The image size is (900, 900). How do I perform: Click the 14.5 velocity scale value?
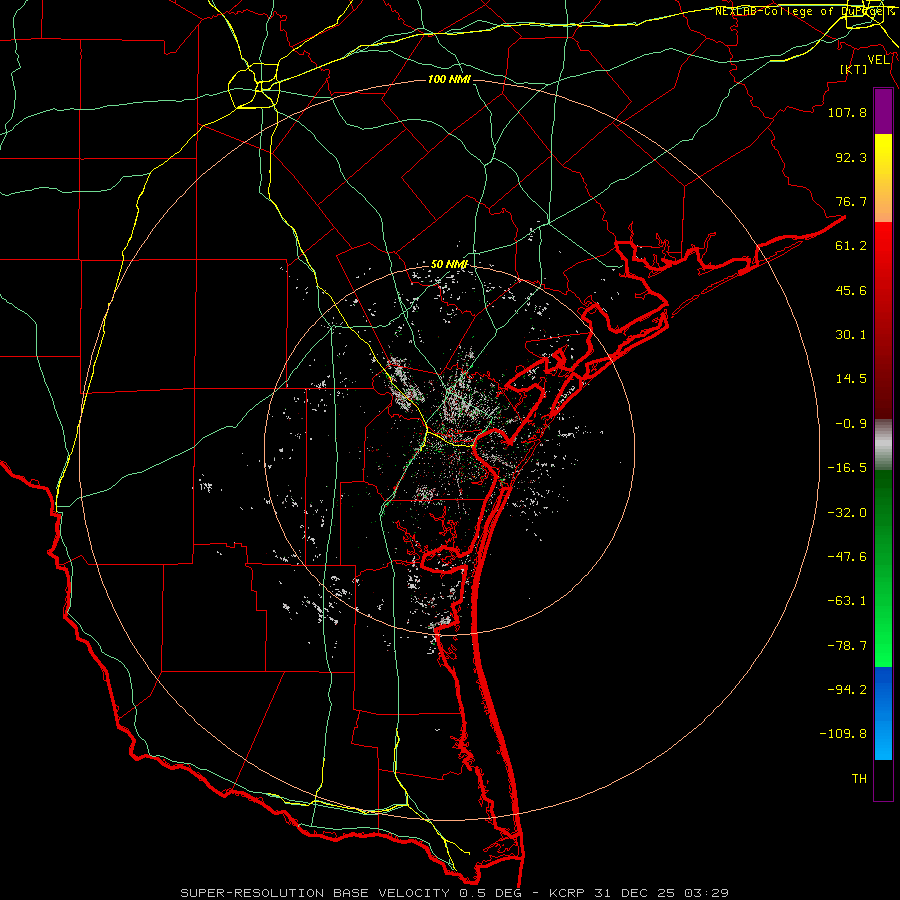(x=851, y=379)
